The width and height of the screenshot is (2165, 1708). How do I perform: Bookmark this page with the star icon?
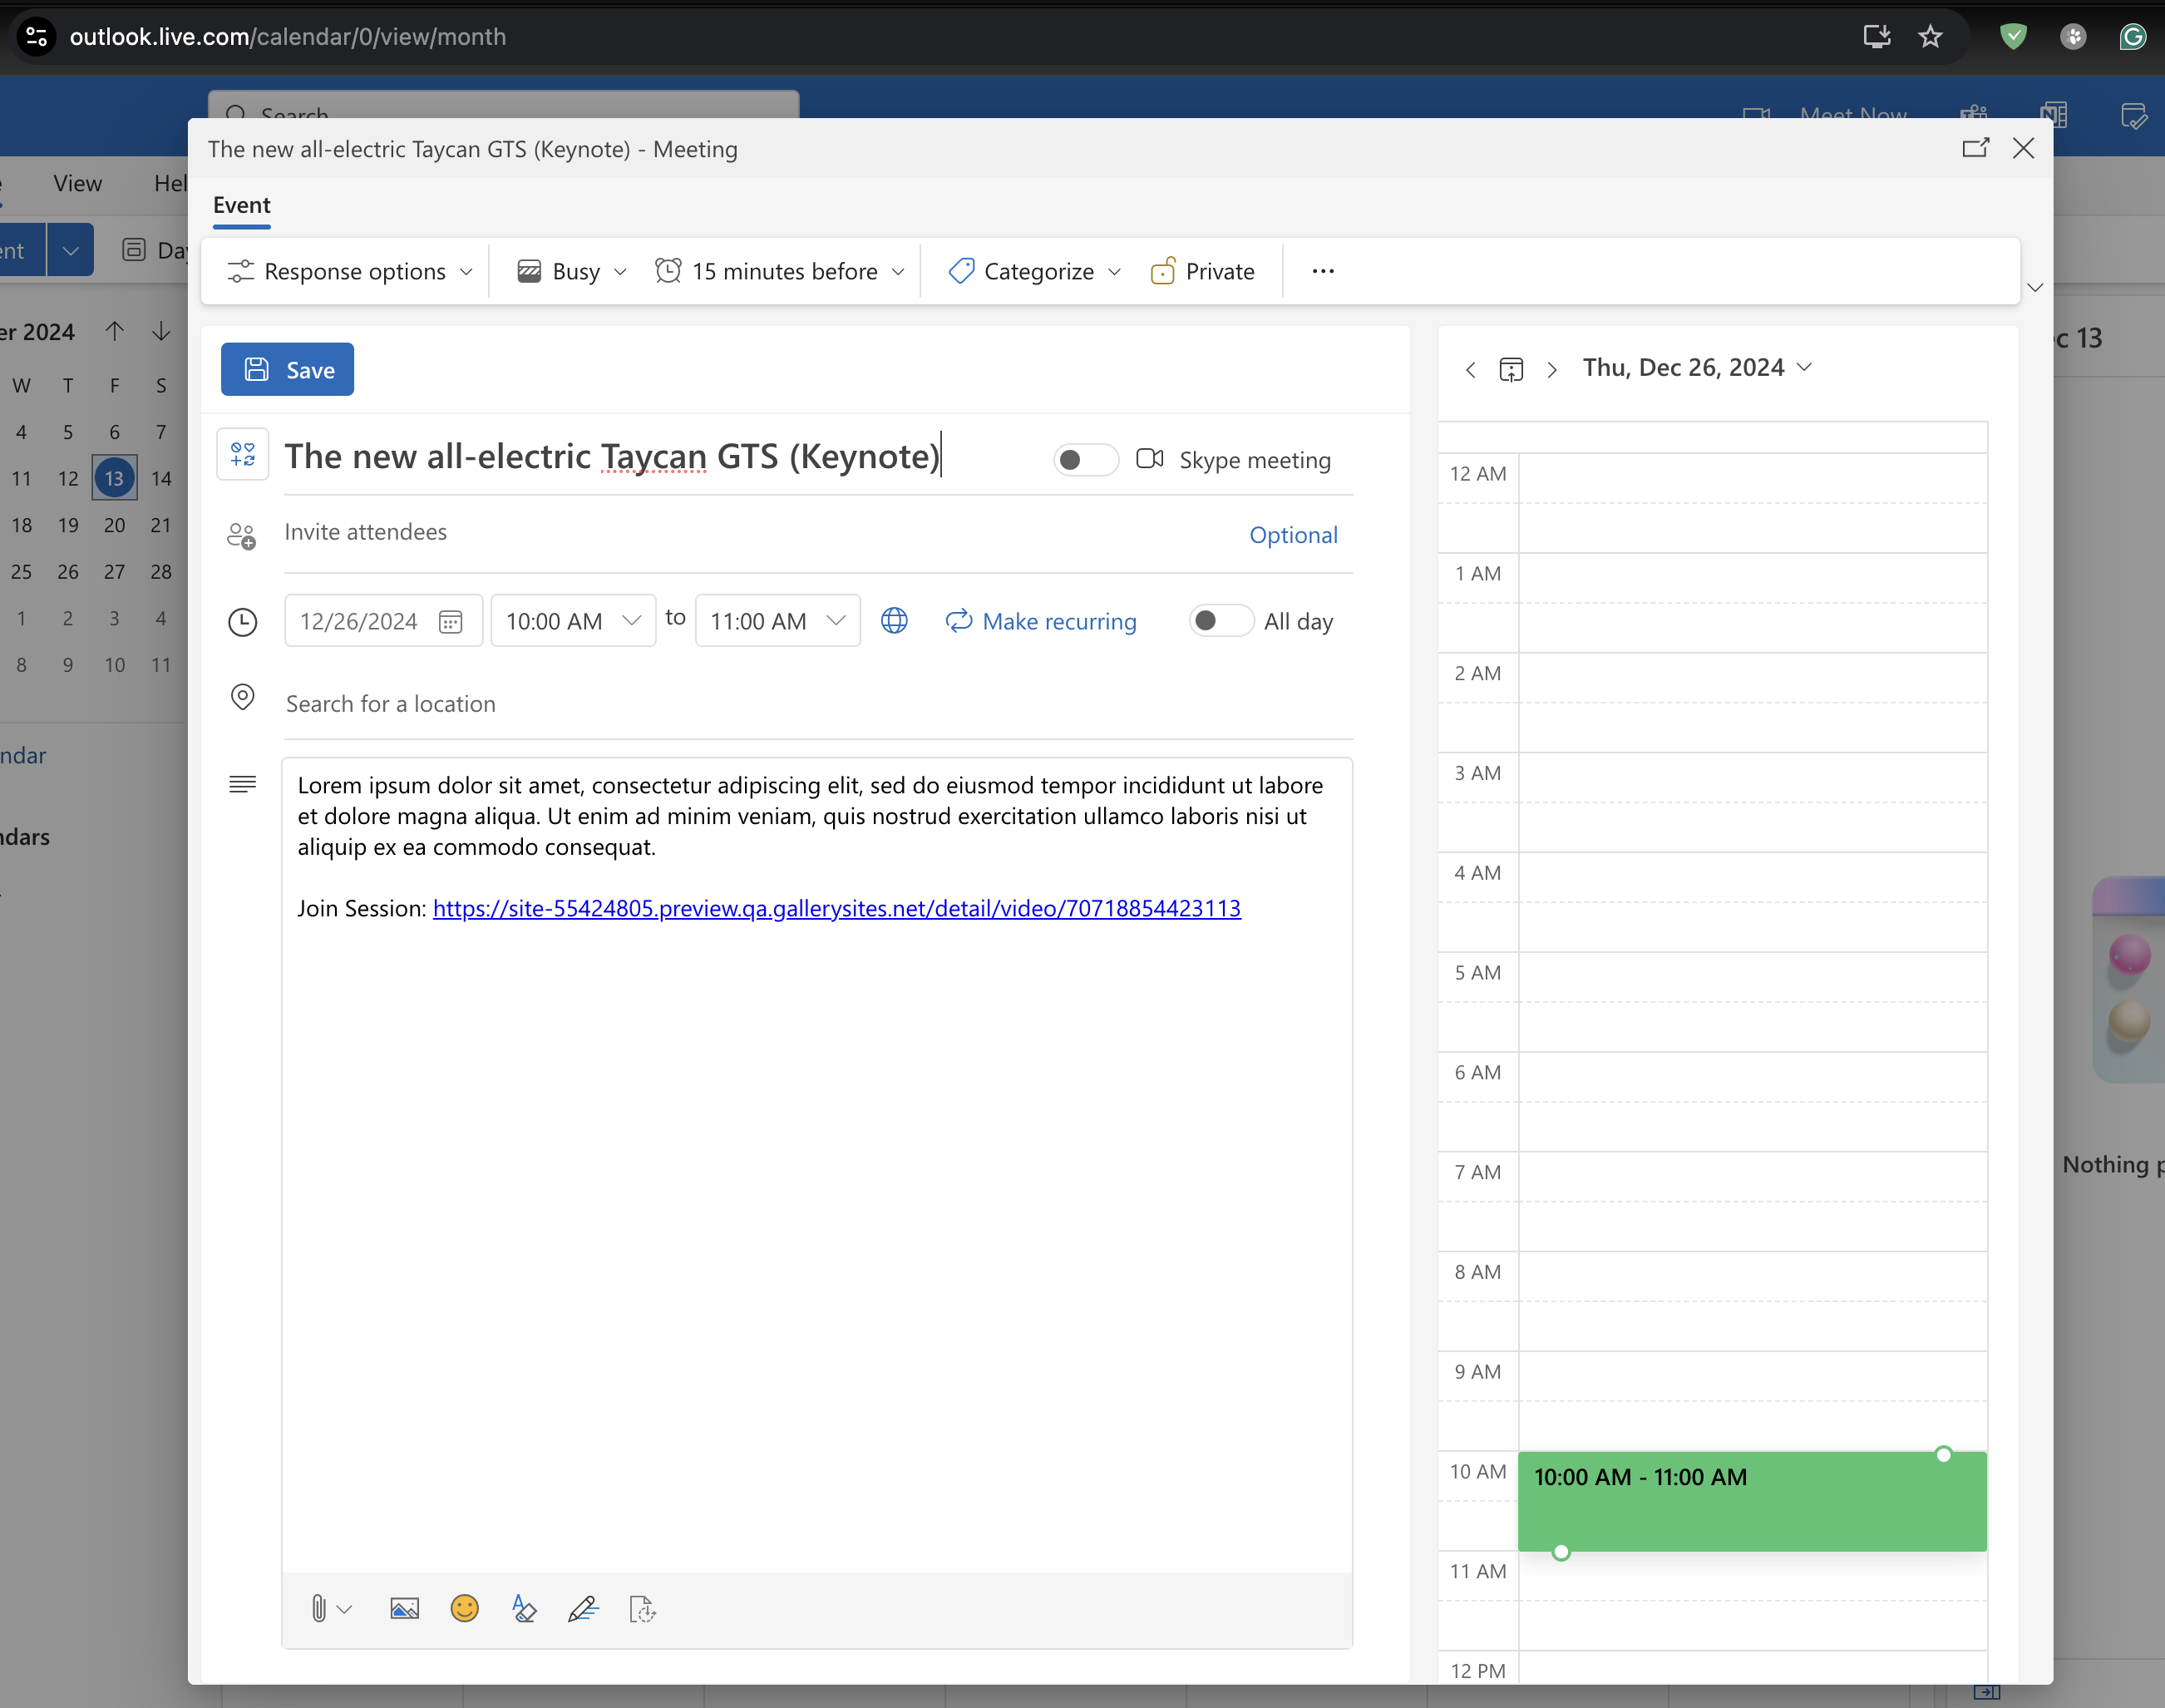tap(1930, 37)
